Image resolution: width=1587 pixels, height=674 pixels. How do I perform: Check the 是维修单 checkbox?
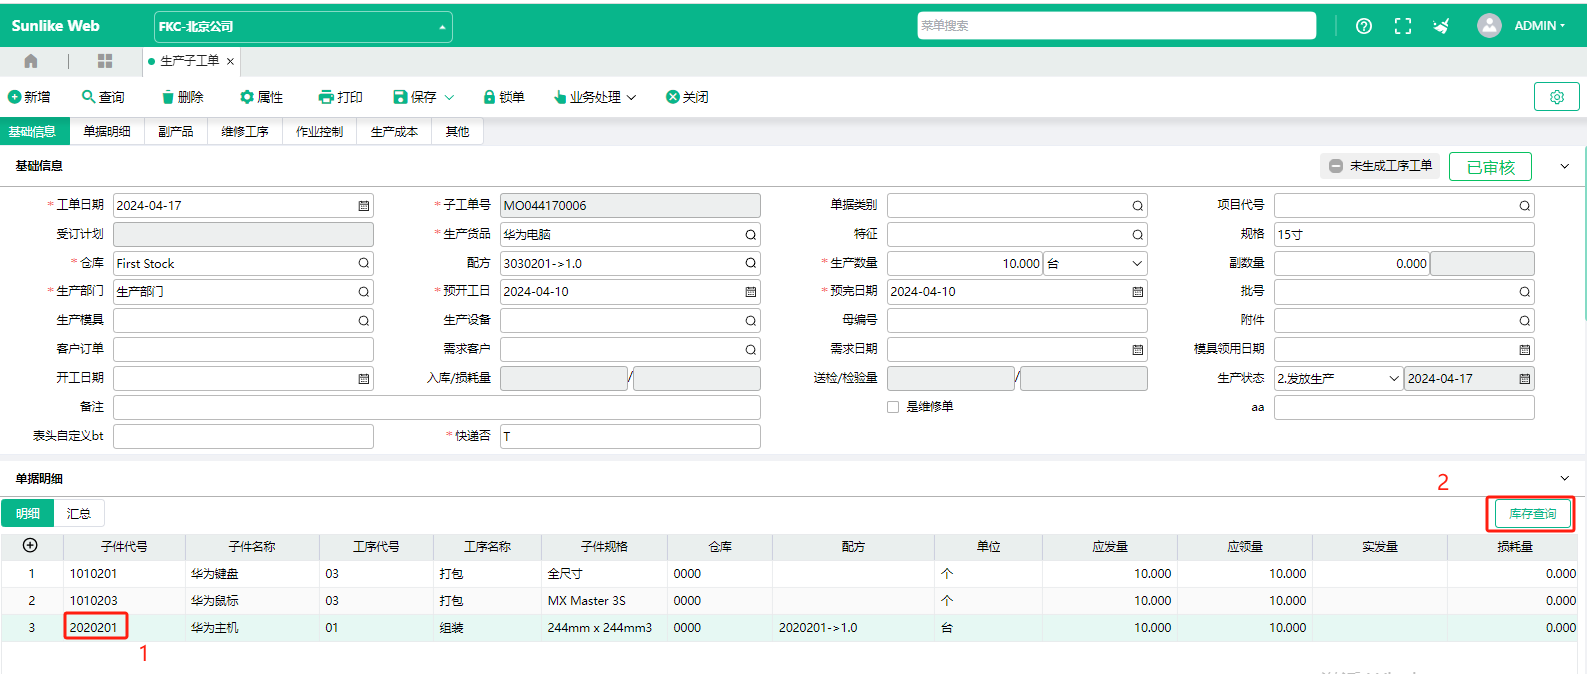coord(893,407)
